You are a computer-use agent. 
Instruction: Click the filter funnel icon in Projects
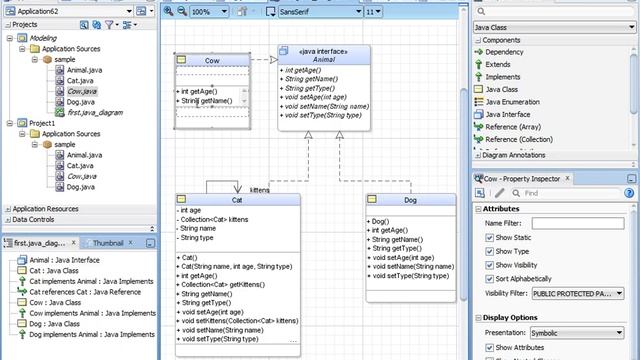coord(109,25)
